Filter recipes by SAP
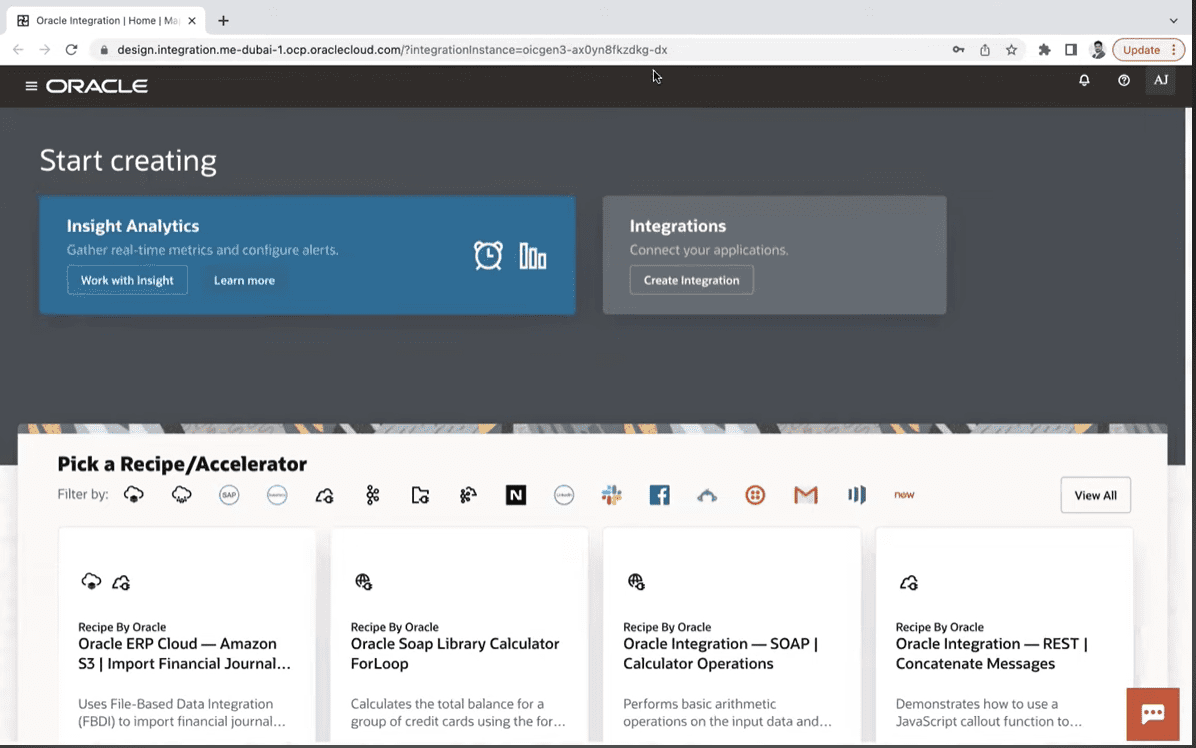This screenshot has width=1196, height=748. click(x=229, y=495)
